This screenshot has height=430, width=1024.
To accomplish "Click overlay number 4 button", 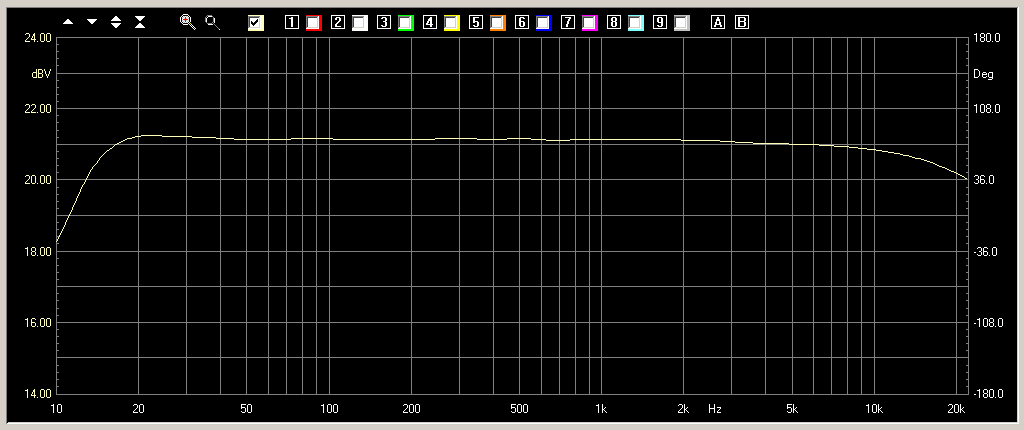I will click(x=430, y=22).
